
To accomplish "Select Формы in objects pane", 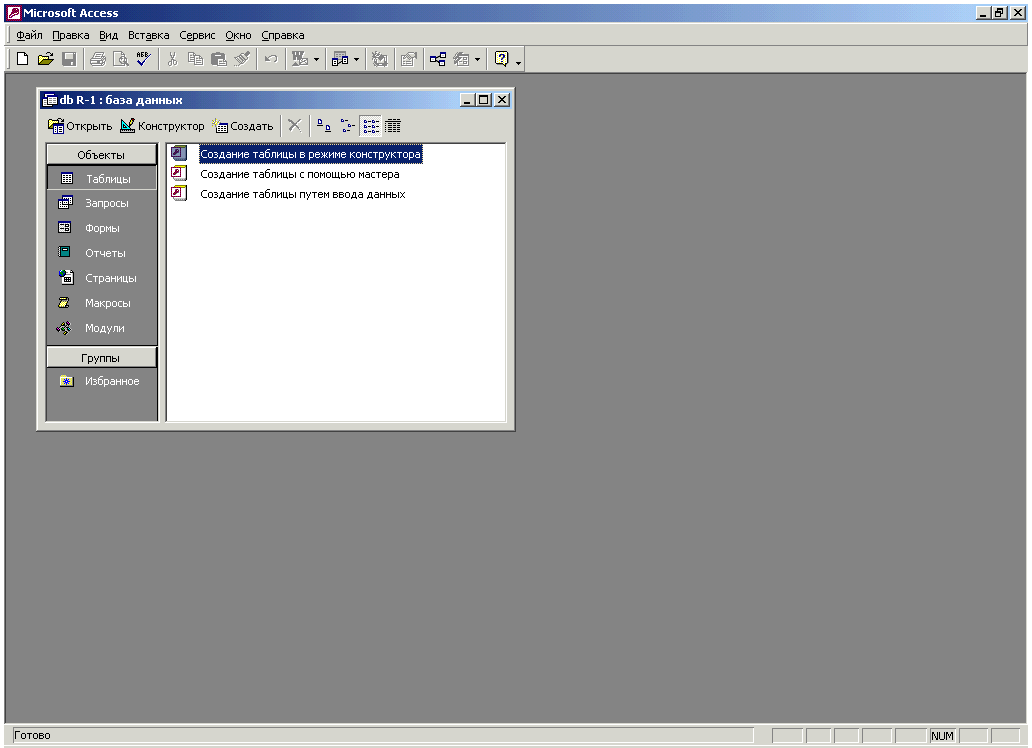I will pos(101,228).
